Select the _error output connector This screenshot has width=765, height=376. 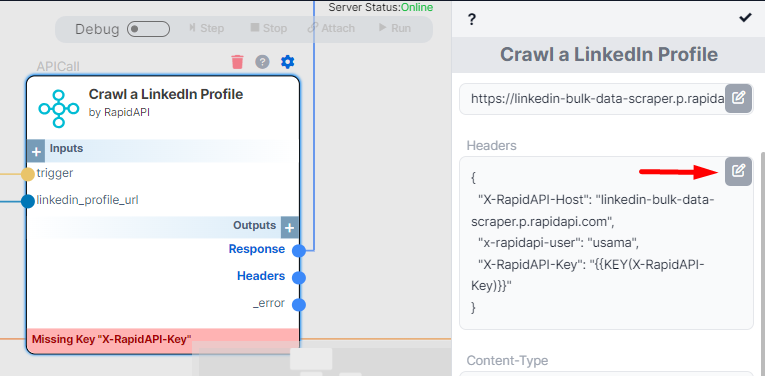pos(299,305)
